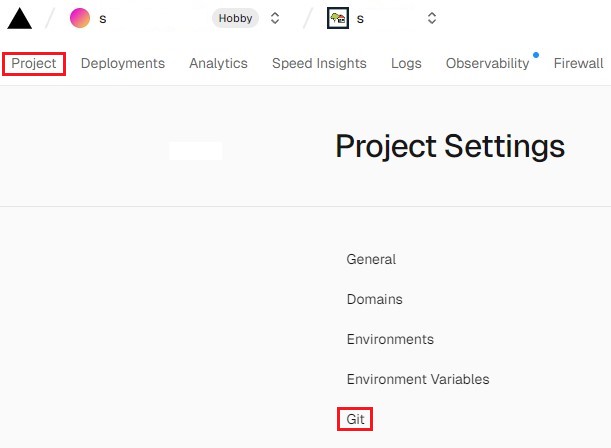Expand the project switcher chevron
The height and width of the screenshot is (448, 611).
point(431,18)
